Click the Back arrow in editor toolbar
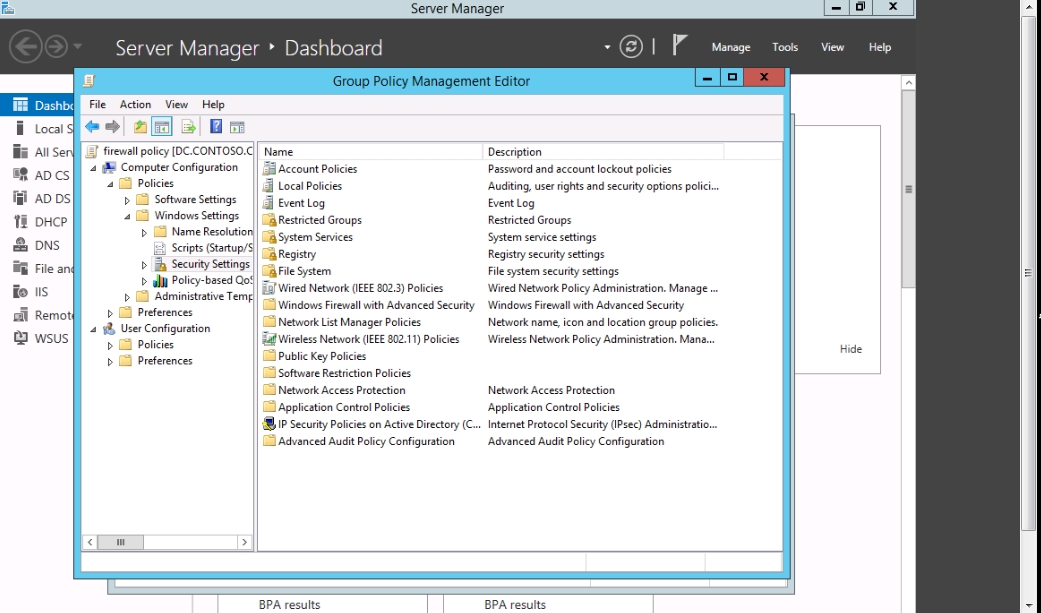The height and width of the screenshot is (613, 1041). [x=92, y=127]
